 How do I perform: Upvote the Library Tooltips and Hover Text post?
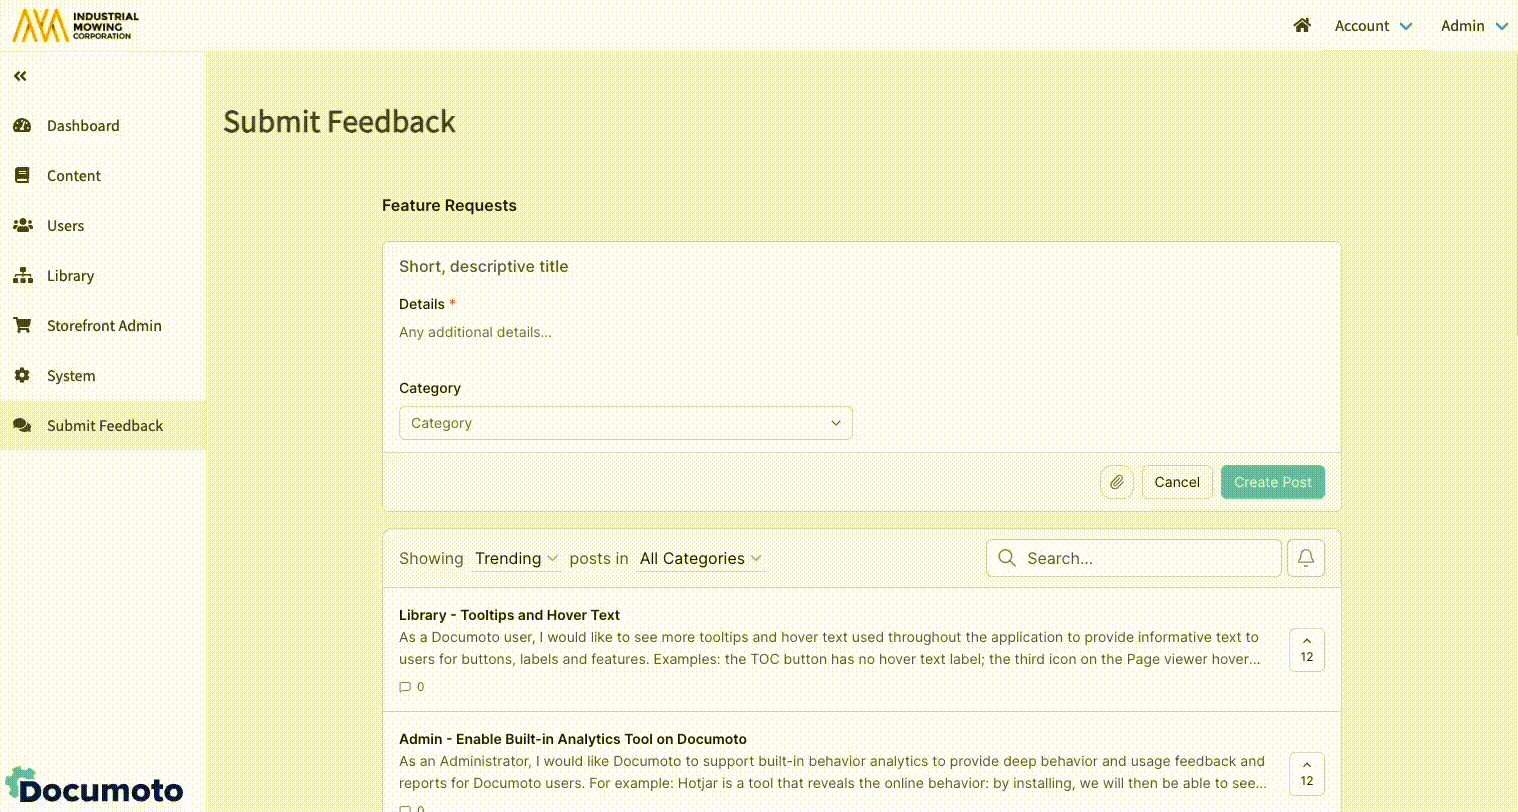(1306, 650)
